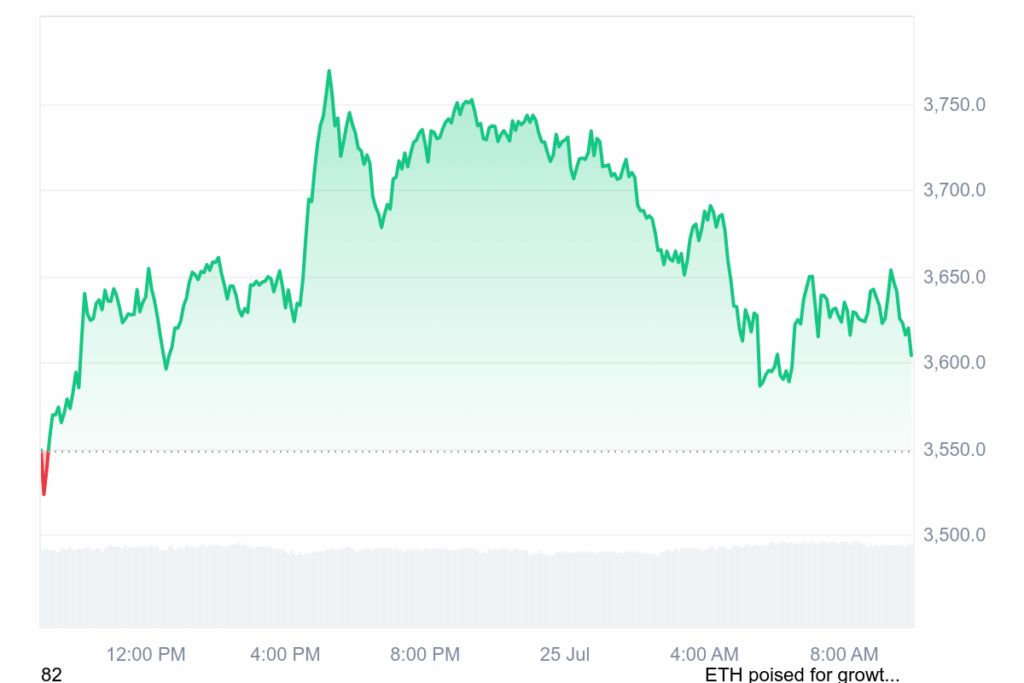The height and width of the screenshot is (683, 1024).
Task: Select the 25 Jul date axis label
Action: click(x=565, y=654)
